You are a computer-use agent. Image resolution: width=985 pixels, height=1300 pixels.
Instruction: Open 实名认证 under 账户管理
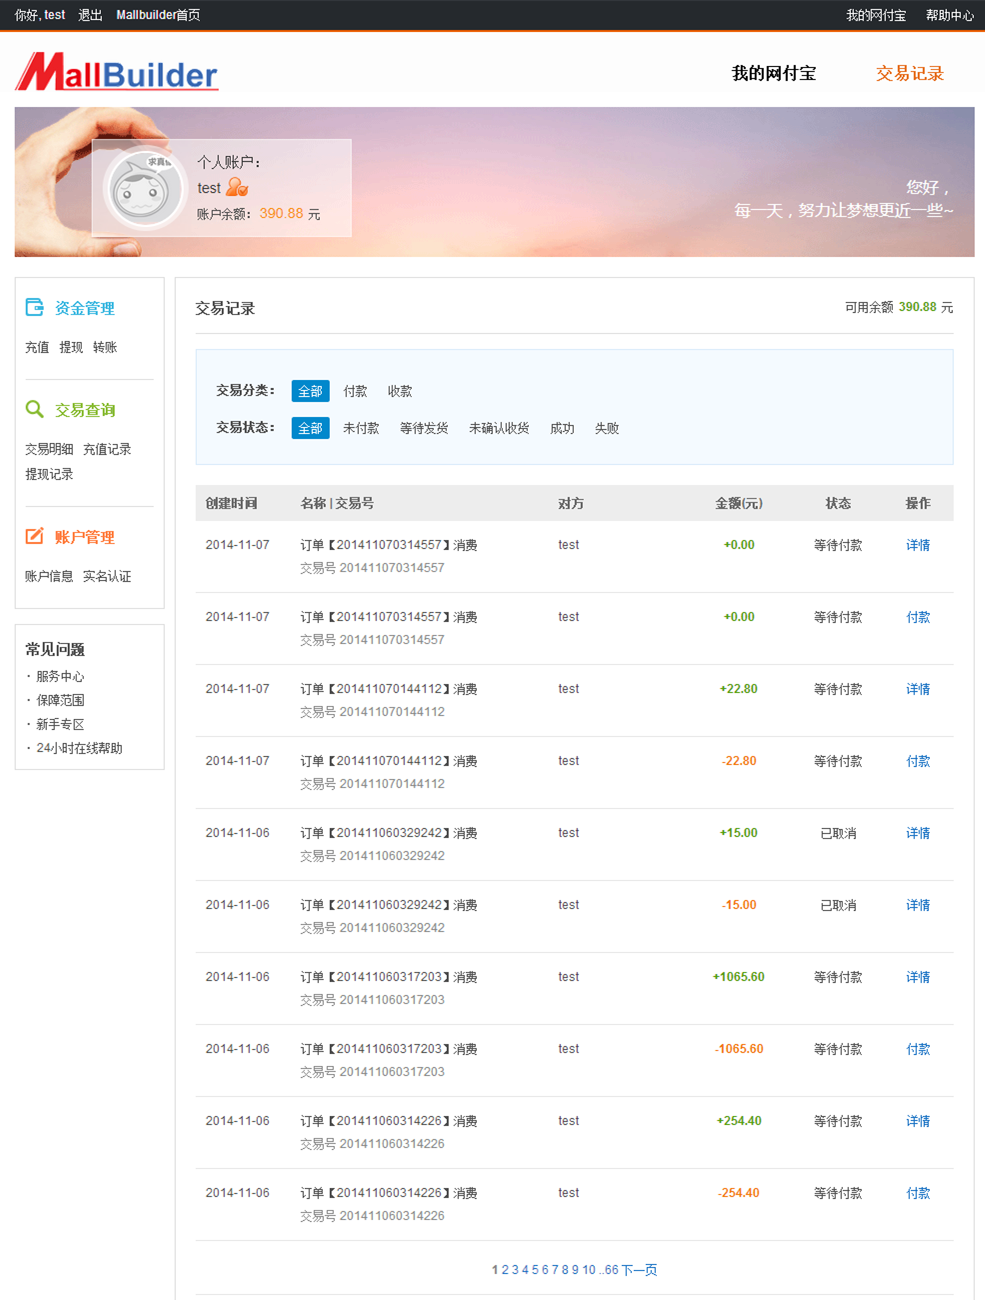[x=107, y=576]
